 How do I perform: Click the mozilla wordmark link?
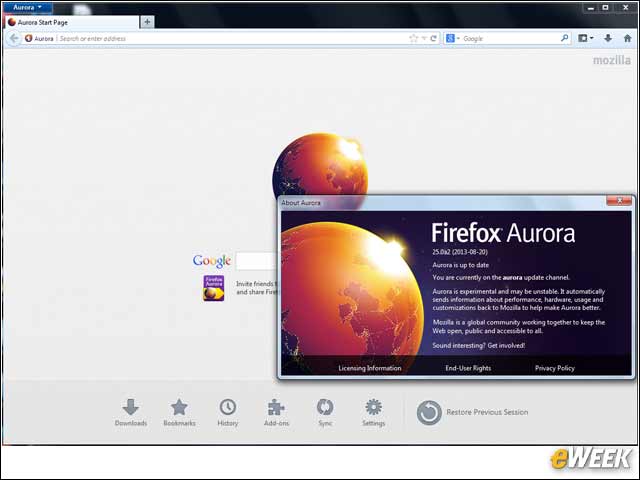tap(611, 60)
